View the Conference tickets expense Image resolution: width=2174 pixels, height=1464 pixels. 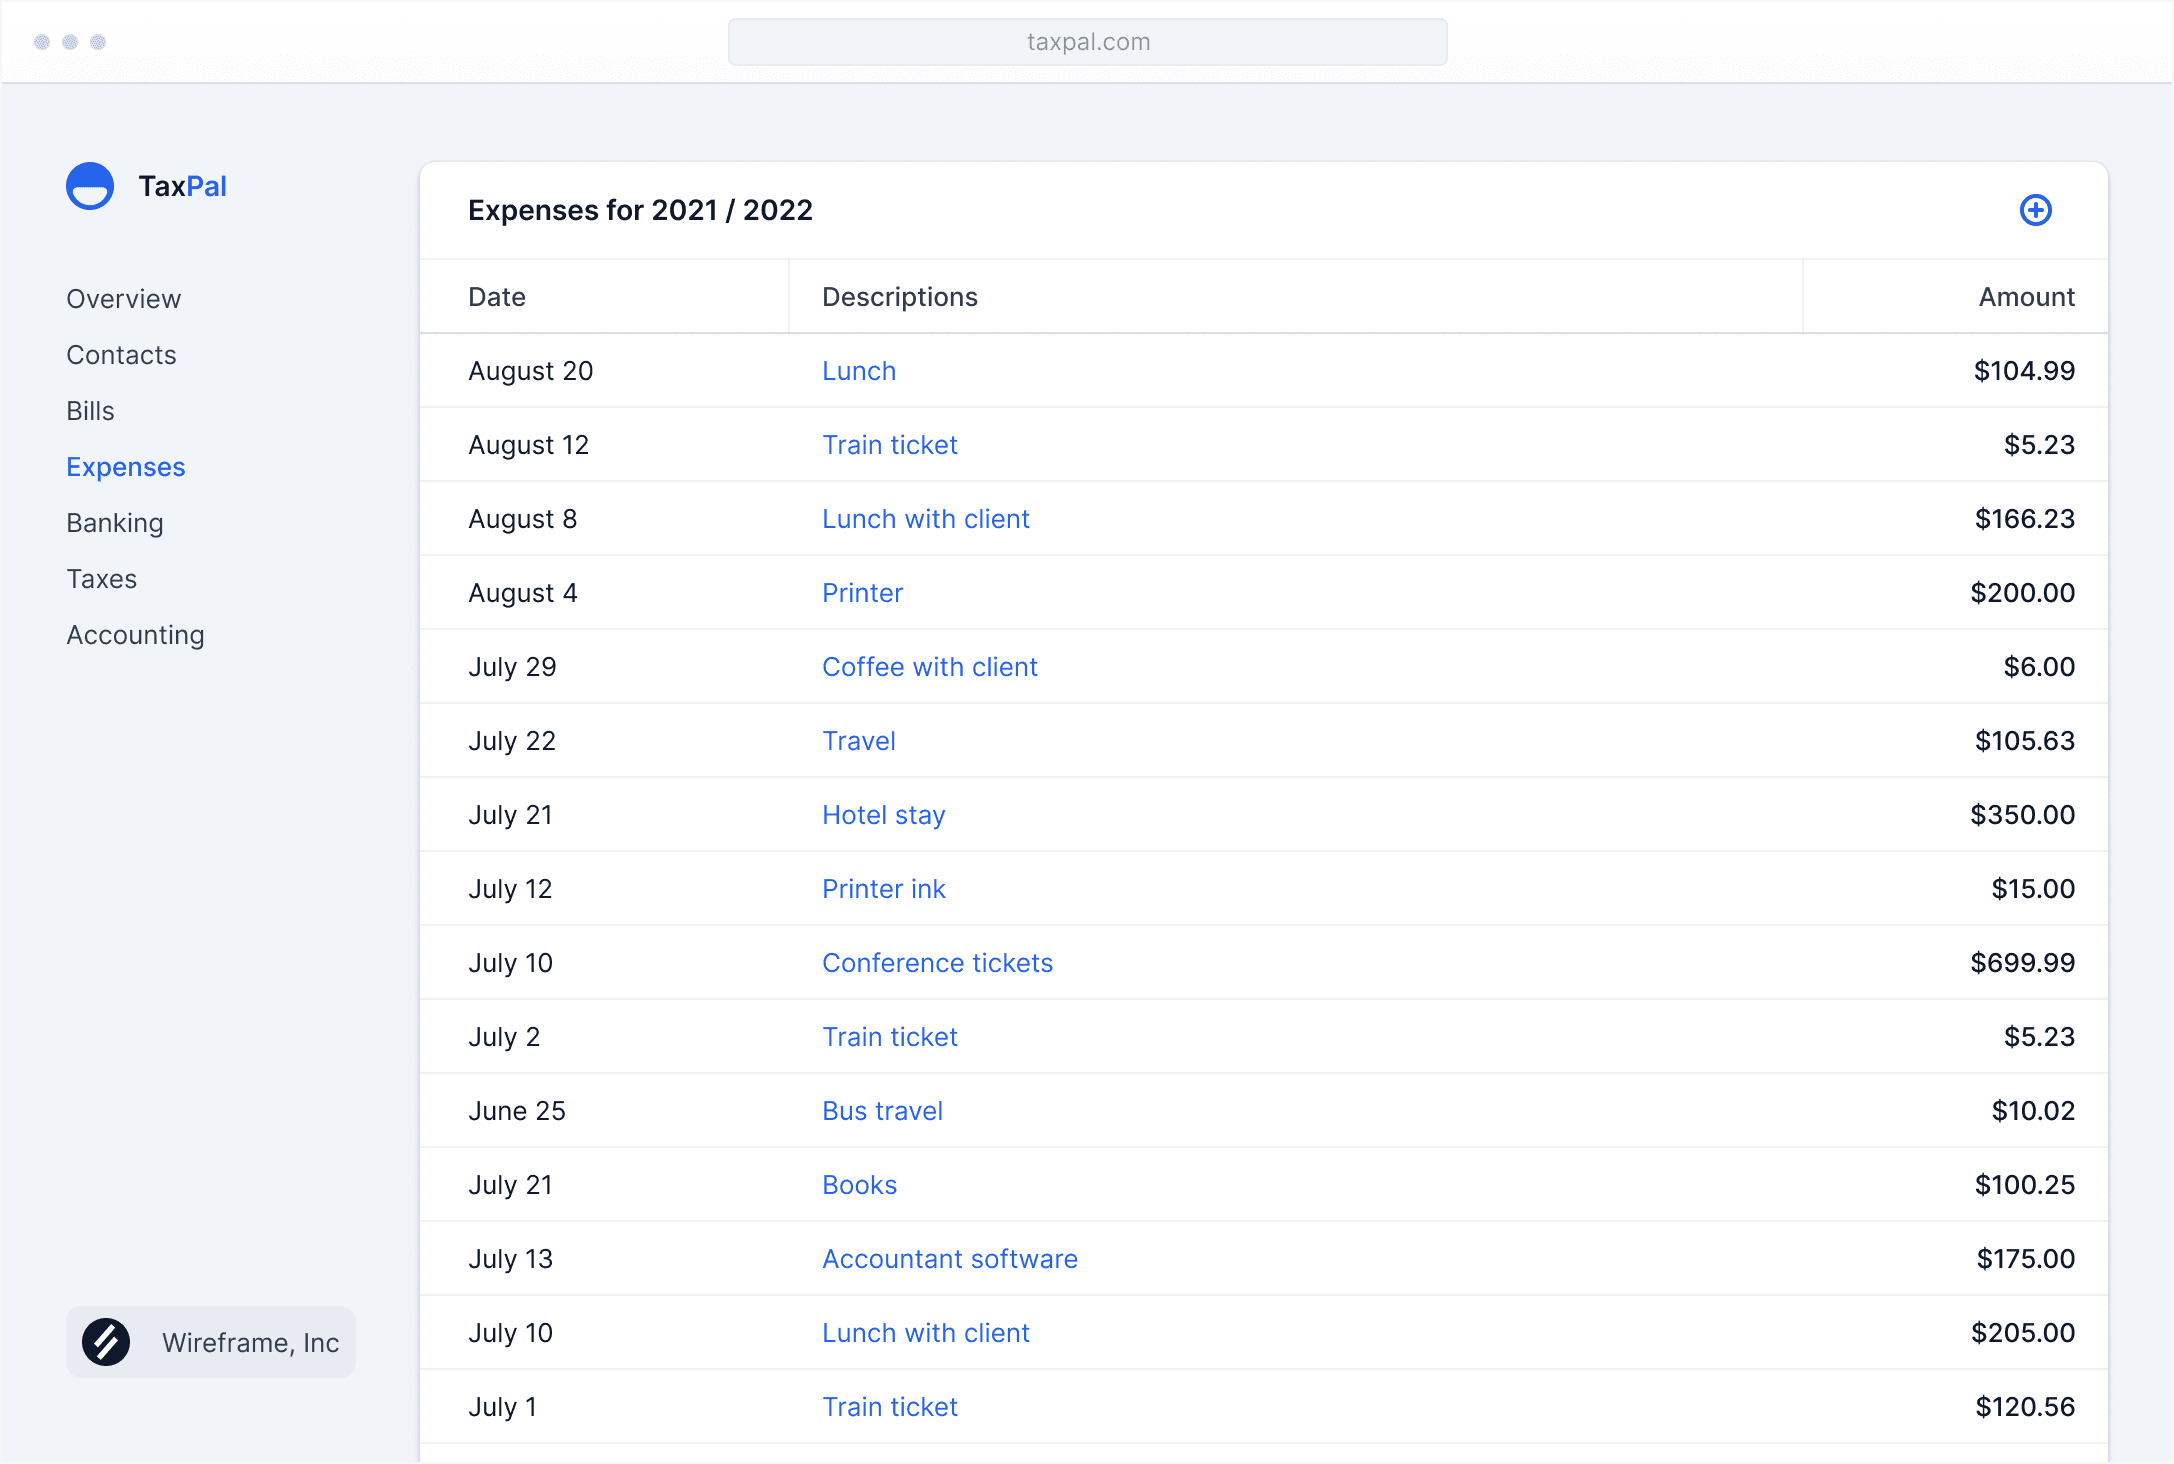tap(937, 962)
